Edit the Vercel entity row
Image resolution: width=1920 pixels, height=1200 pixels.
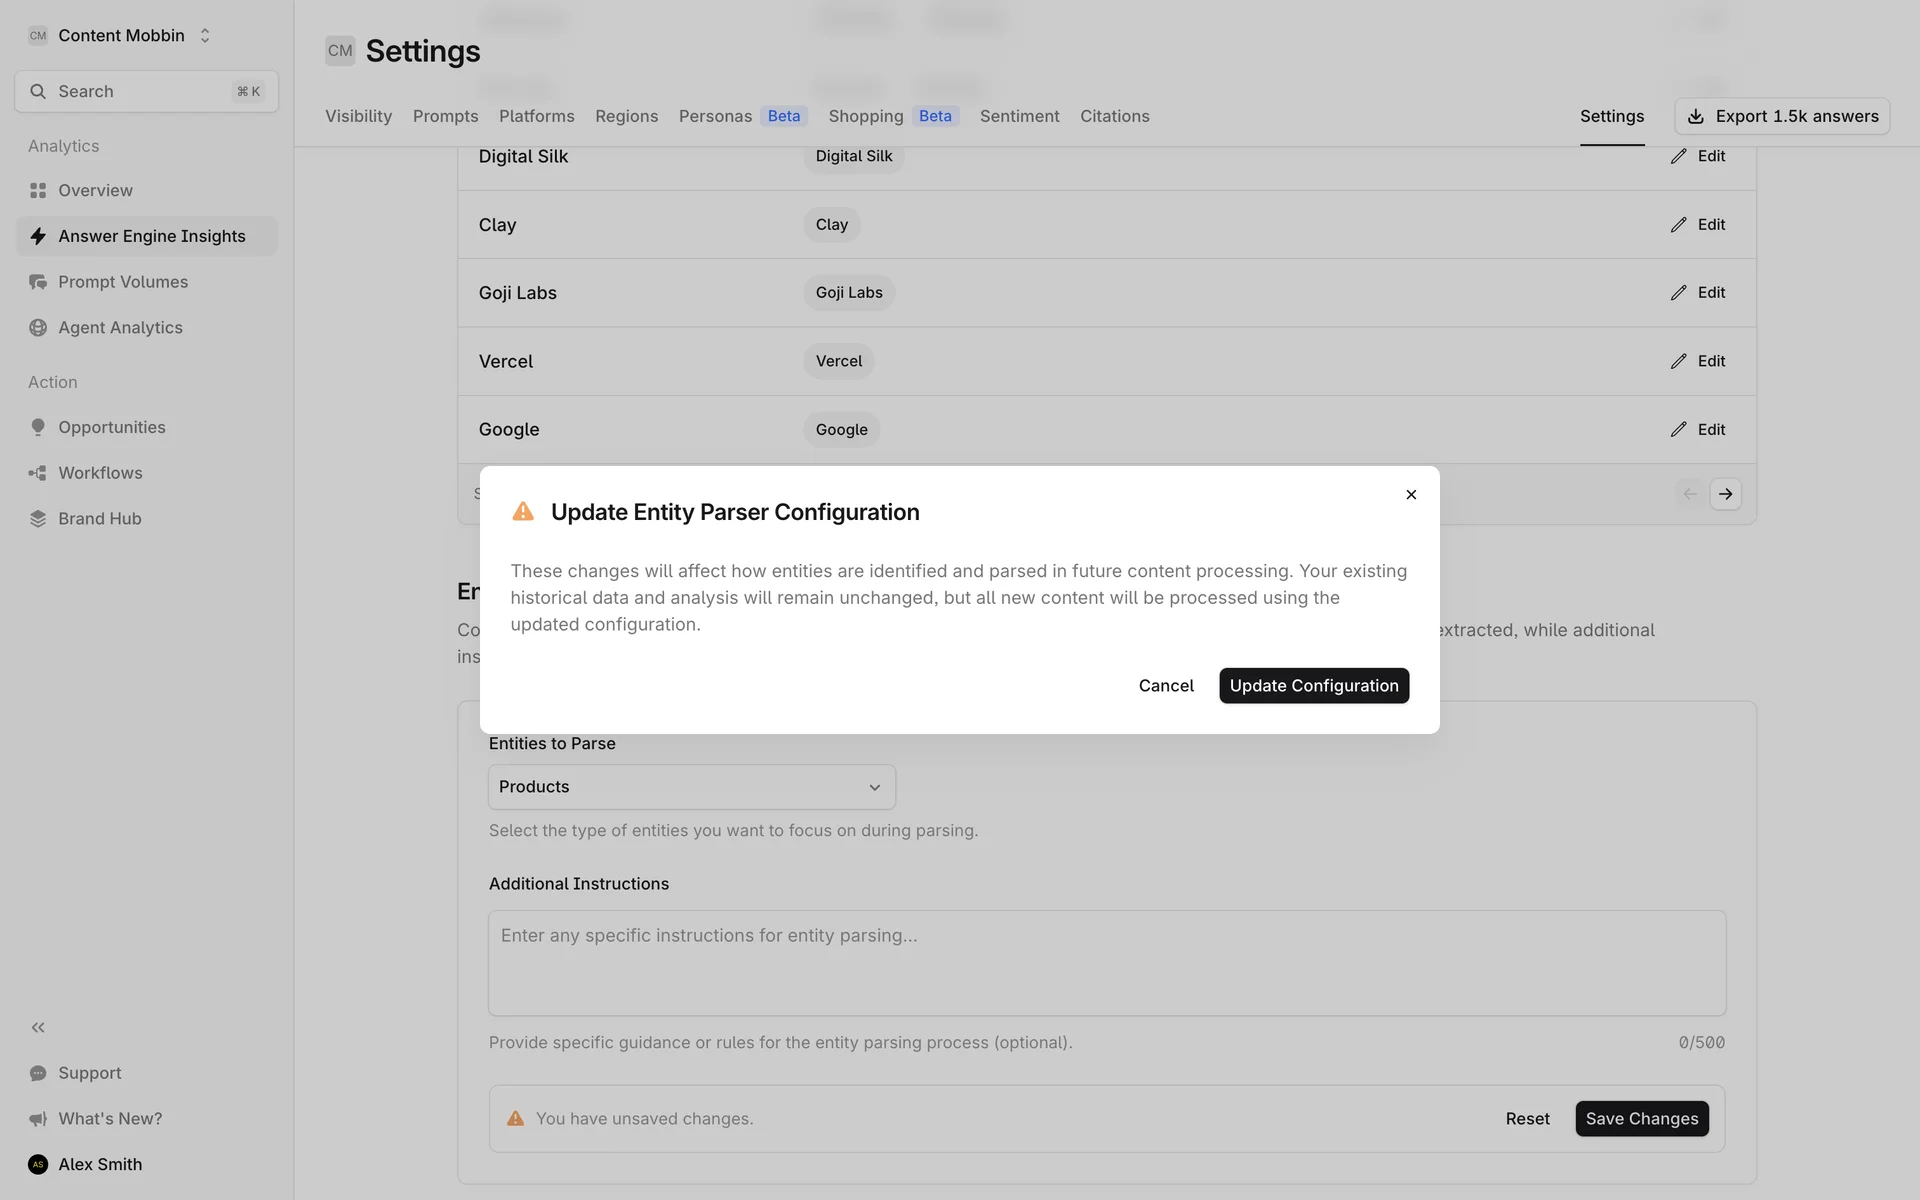1698,361
